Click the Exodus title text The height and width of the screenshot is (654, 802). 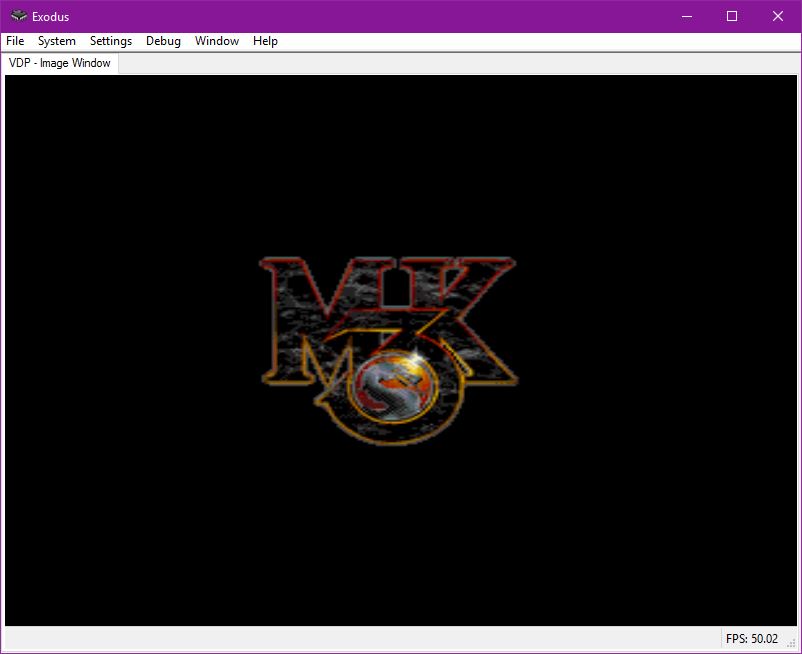coord(50,17)
